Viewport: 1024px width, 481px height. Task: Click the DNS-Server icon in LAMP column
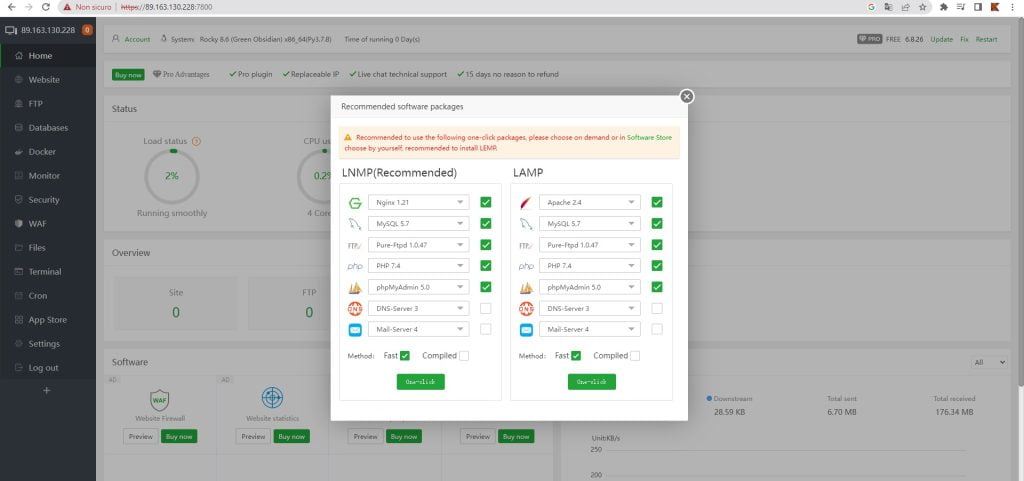526,308
